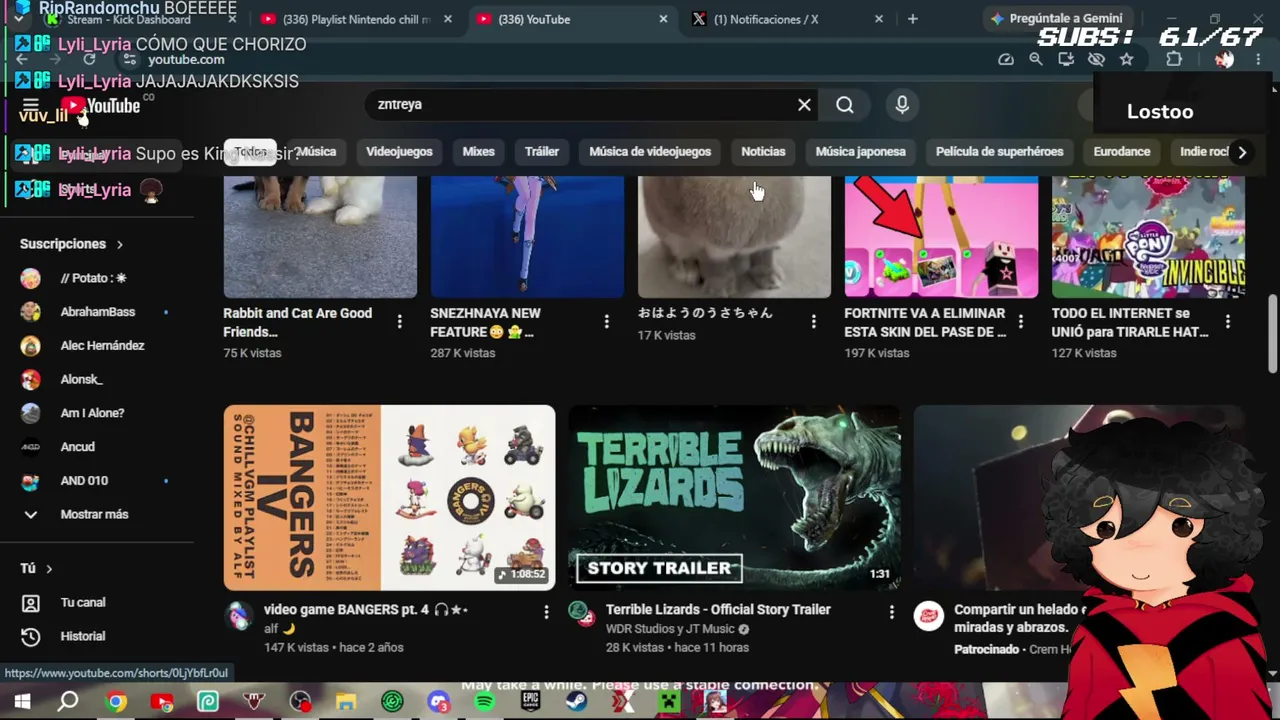
Task: Open the video game BANGERS pt. 4 title
Action: pos(366,610)
